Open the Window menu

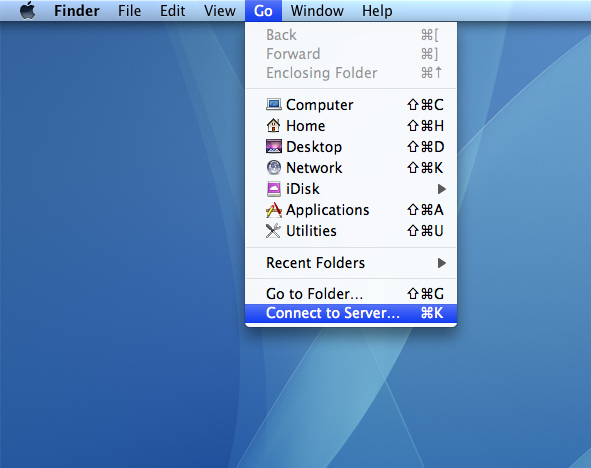[x=317, y=11]
